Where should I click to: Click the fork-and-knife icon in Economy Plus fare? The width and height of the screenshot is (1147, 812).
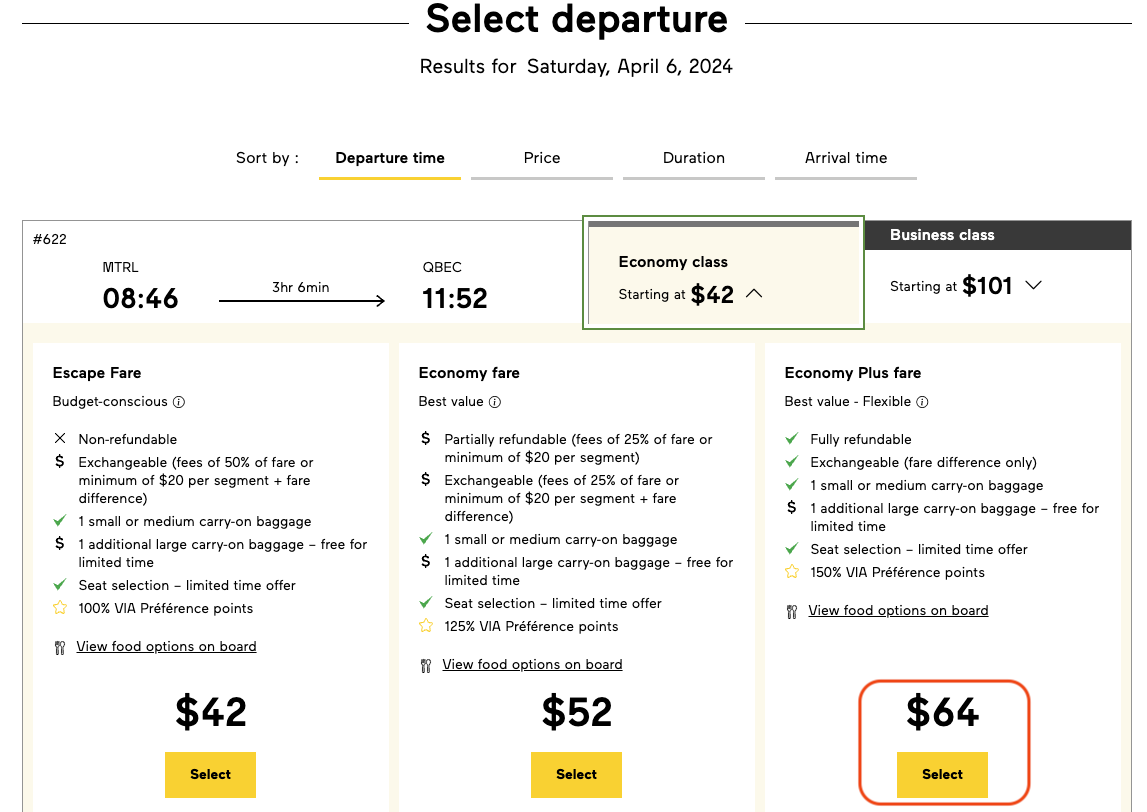click(790, 610)
